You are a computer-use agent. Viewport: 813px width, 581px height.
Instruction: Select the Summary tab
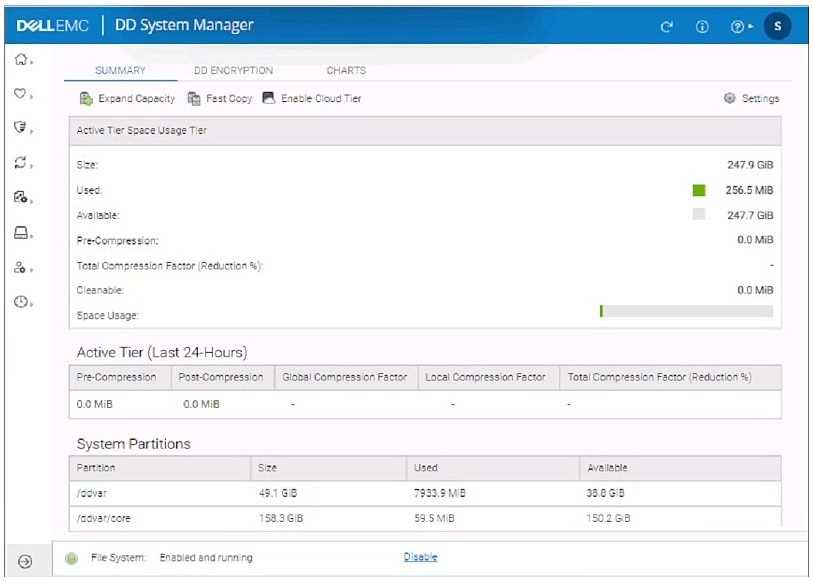120,71
